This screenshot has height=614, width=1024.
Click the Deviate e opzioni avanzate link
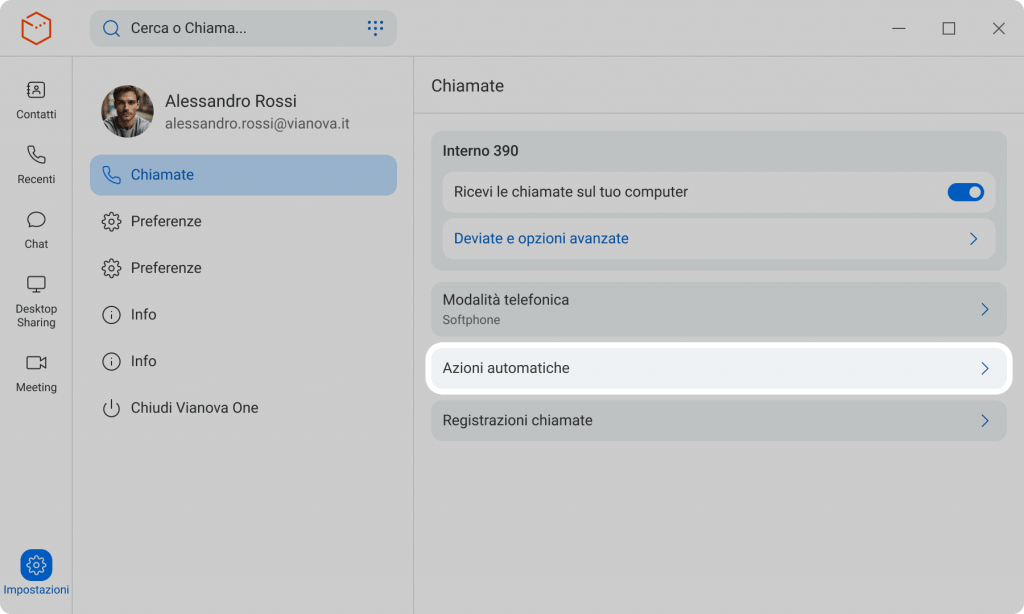click(x=541, y=239)
